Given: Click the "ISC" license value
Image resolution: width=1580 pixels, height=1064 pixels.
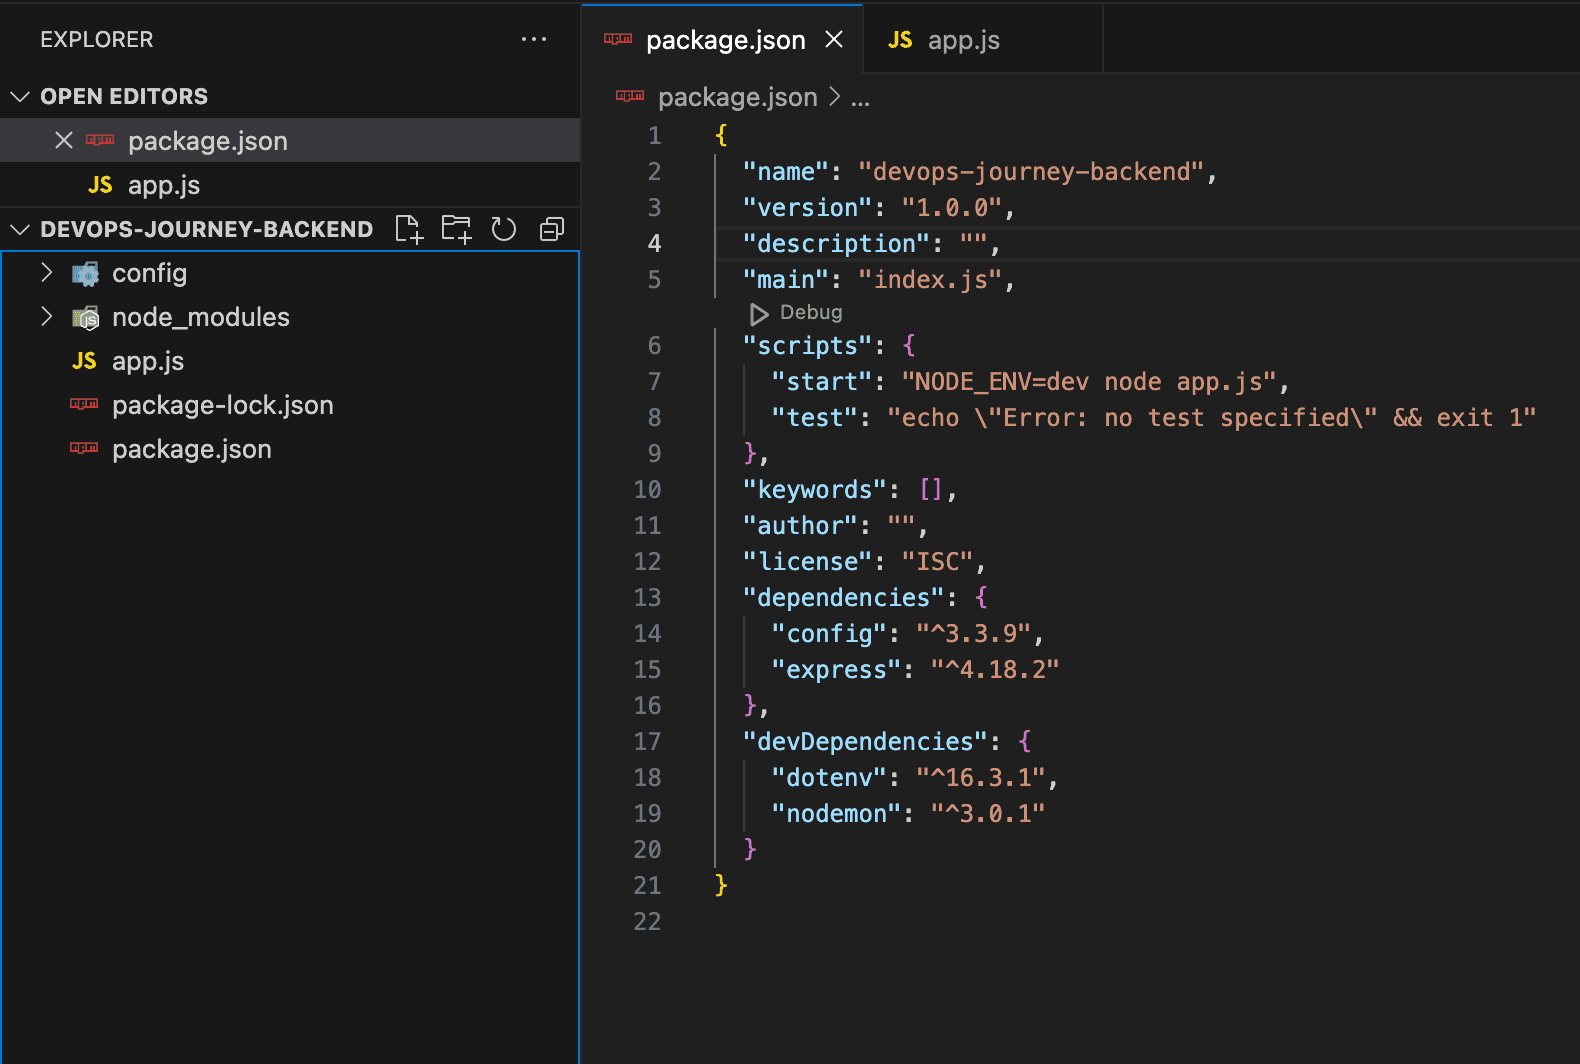Looking at the screenshot, I should tap(937, 562).
